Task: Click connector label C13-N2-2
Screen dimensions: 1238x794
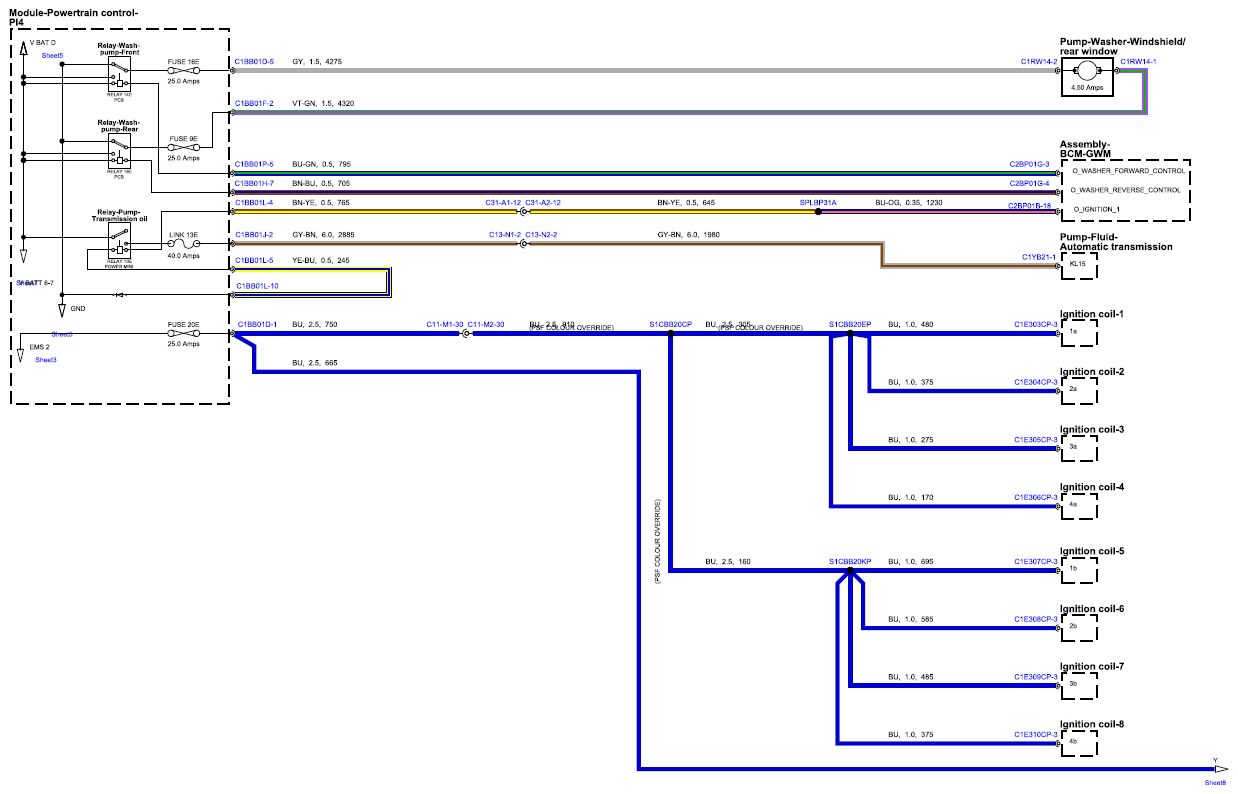Action: point(541,235)
